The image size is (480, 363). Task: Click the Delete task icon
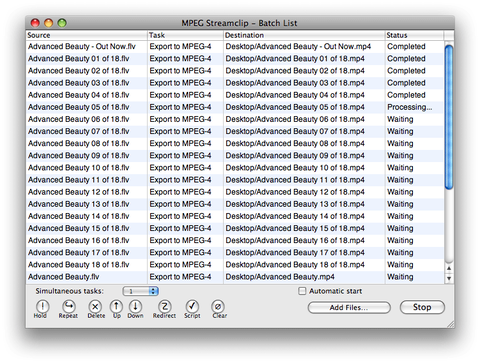click(95, 306)
